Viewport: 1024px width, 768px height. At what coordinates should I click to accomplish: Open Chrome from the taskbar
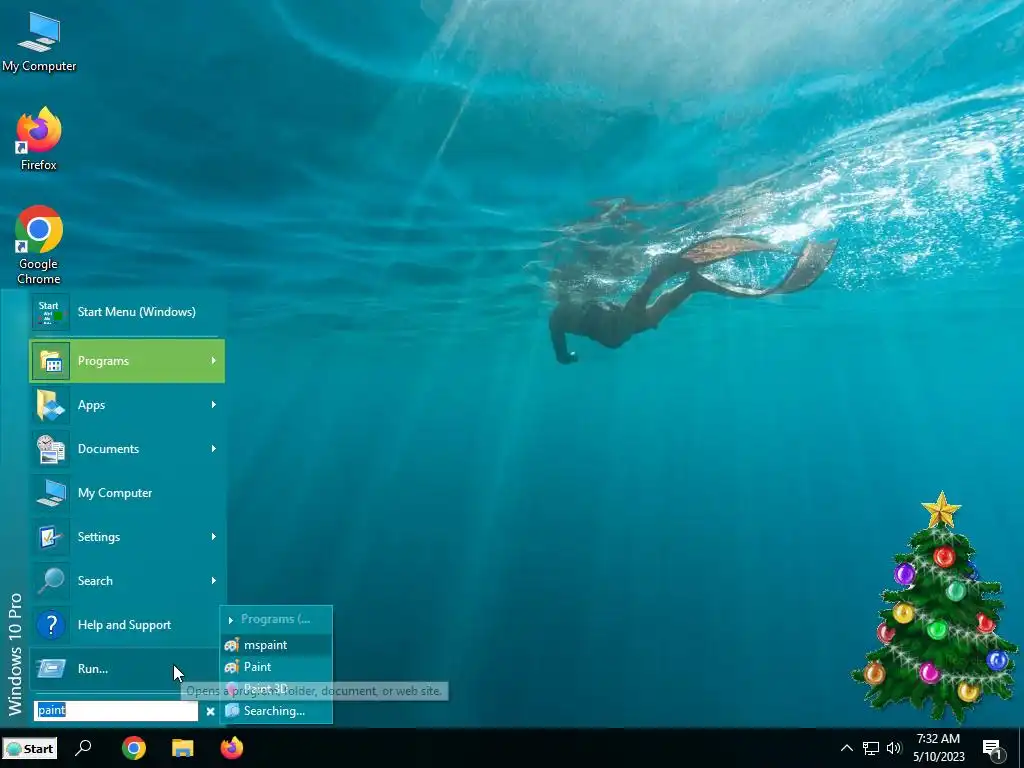coord(133,748)
